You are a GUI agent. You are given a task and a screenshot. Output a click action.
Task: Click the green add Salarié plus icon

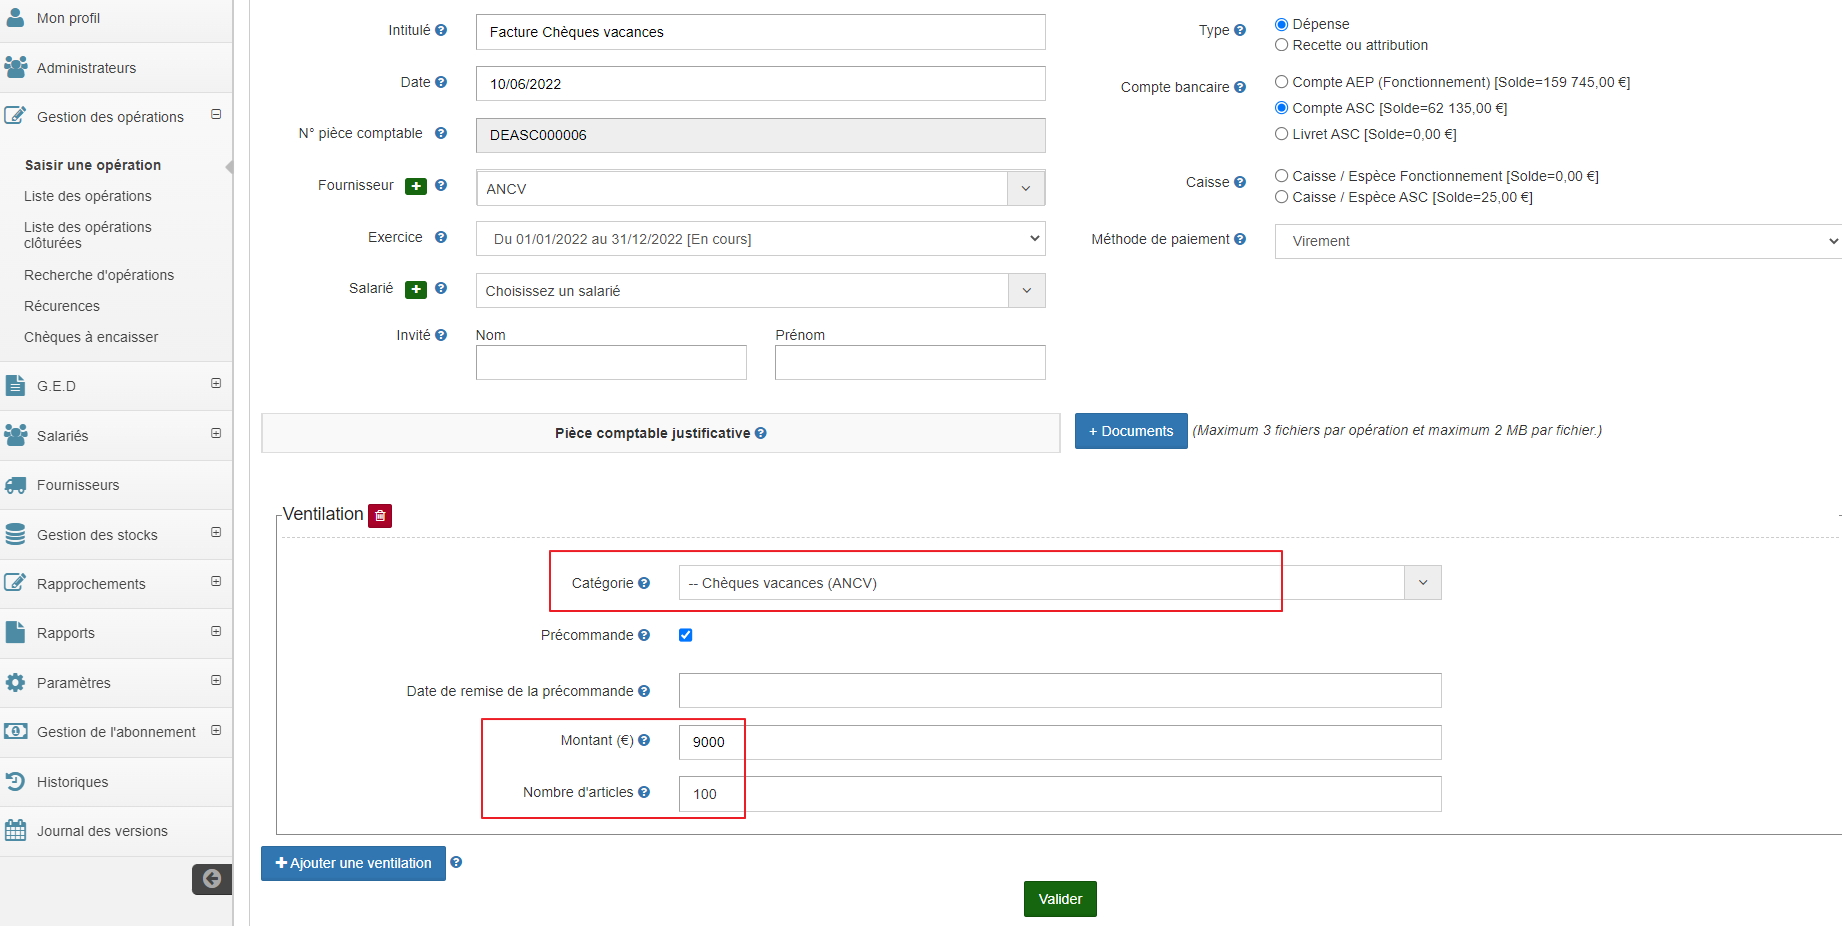tap(415, 290)
